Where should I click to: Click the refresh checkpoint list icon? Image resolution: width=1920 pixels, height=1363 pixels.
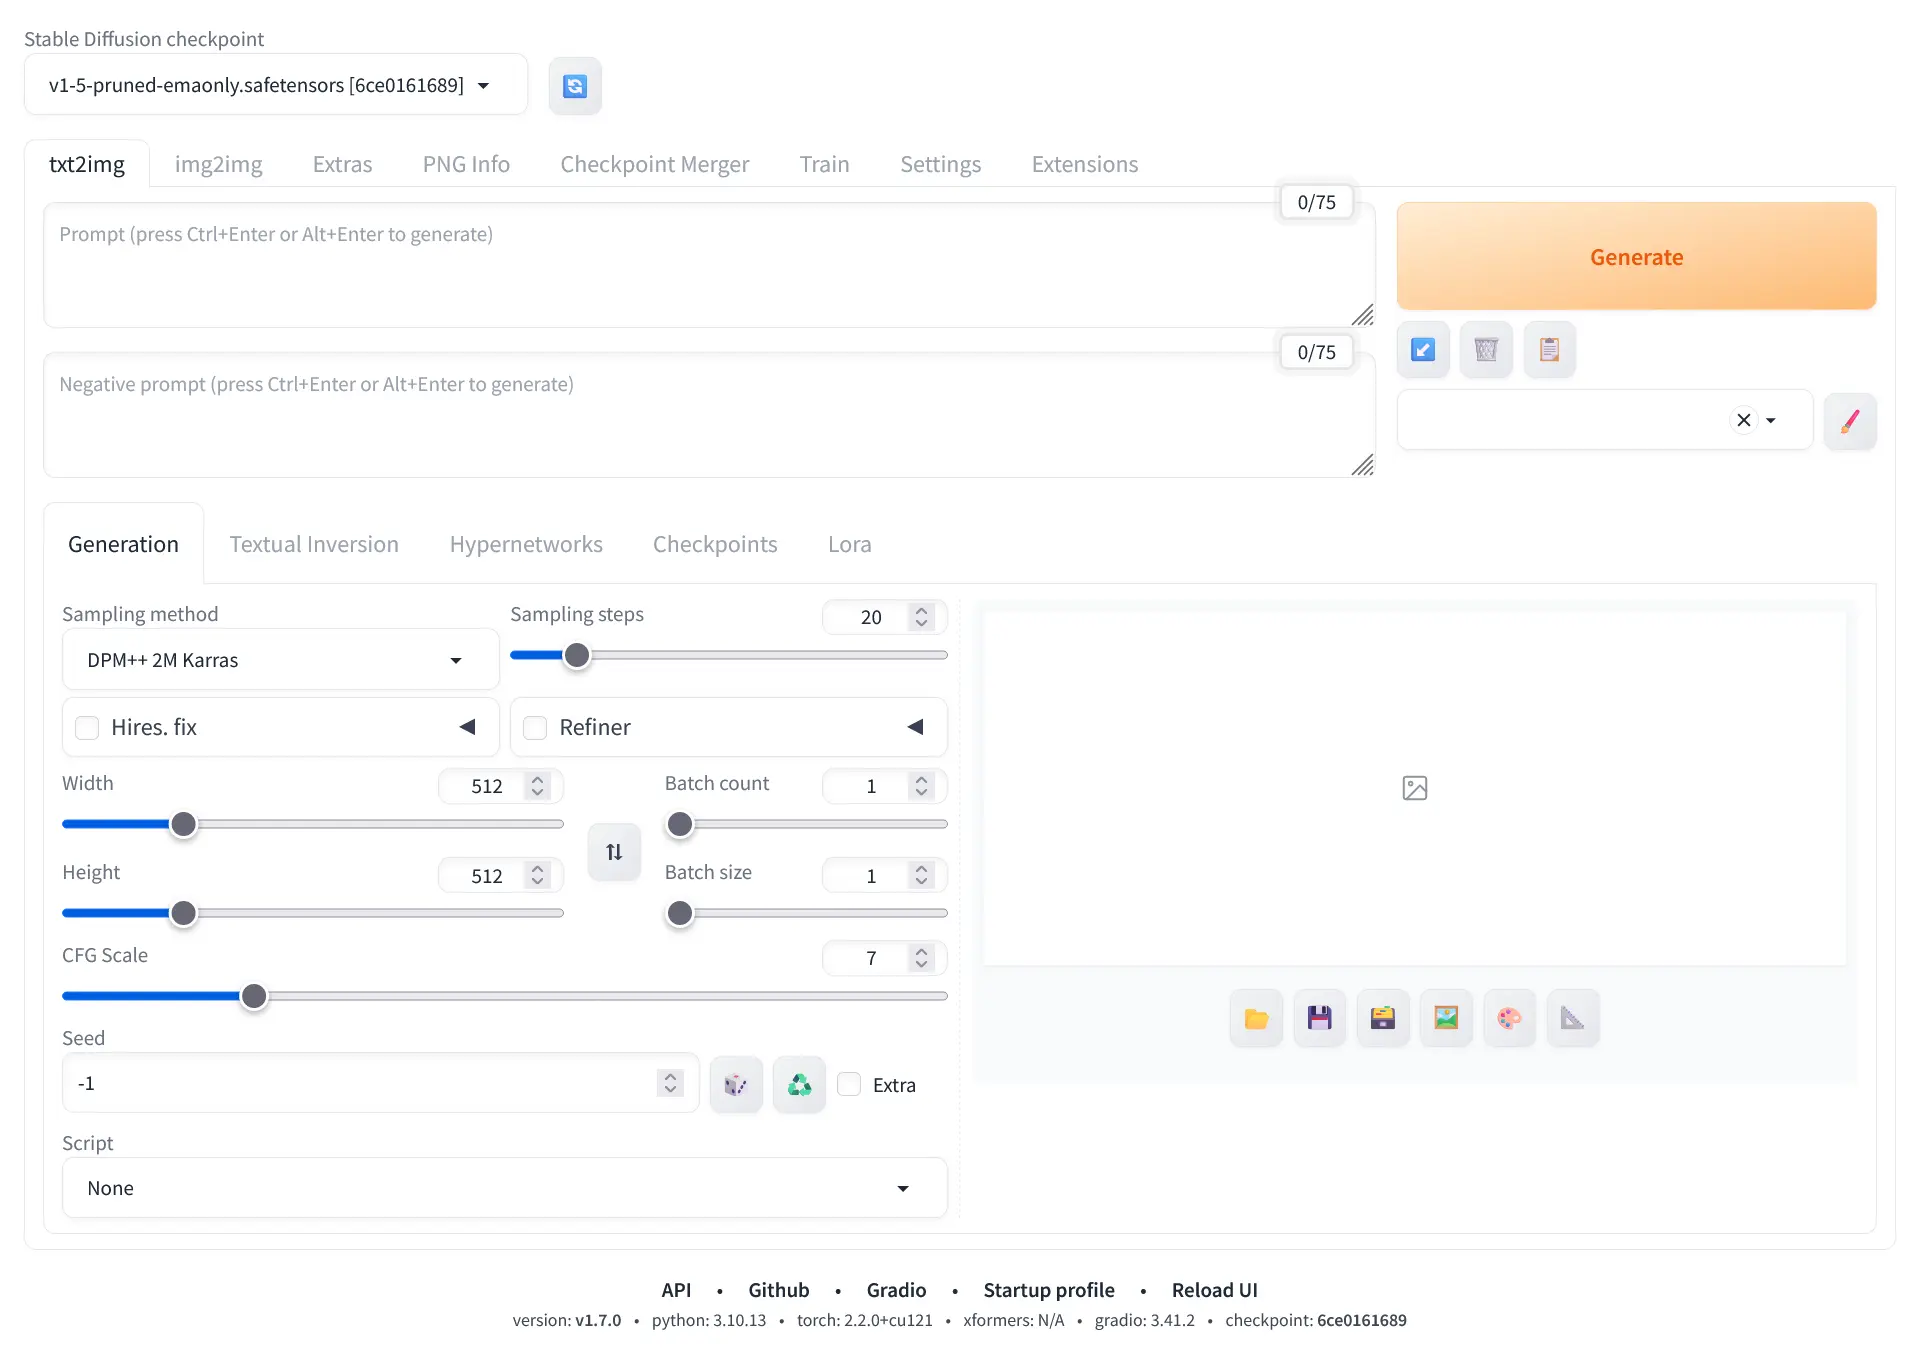point(575,86)
